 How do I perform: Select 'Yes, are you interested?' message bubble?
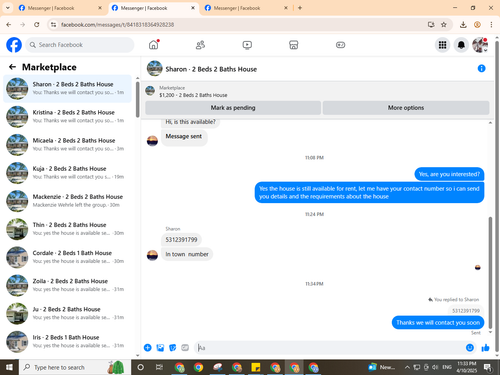[449, 174]
